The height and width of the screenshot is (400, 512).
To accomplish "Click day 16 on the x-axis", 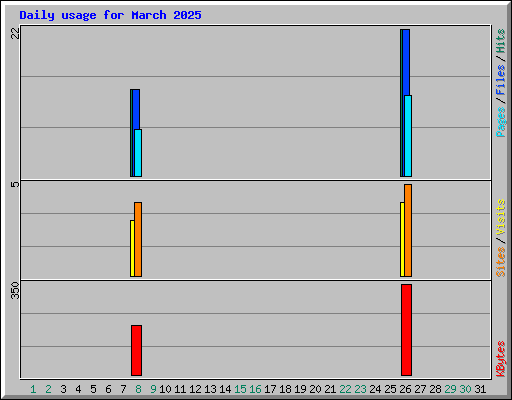I will (x=255, y=389).
